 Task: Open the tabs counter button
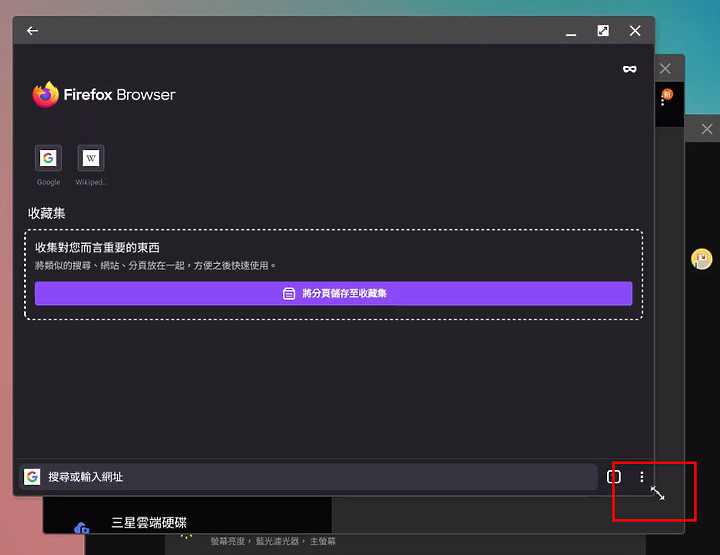[613, 477]
